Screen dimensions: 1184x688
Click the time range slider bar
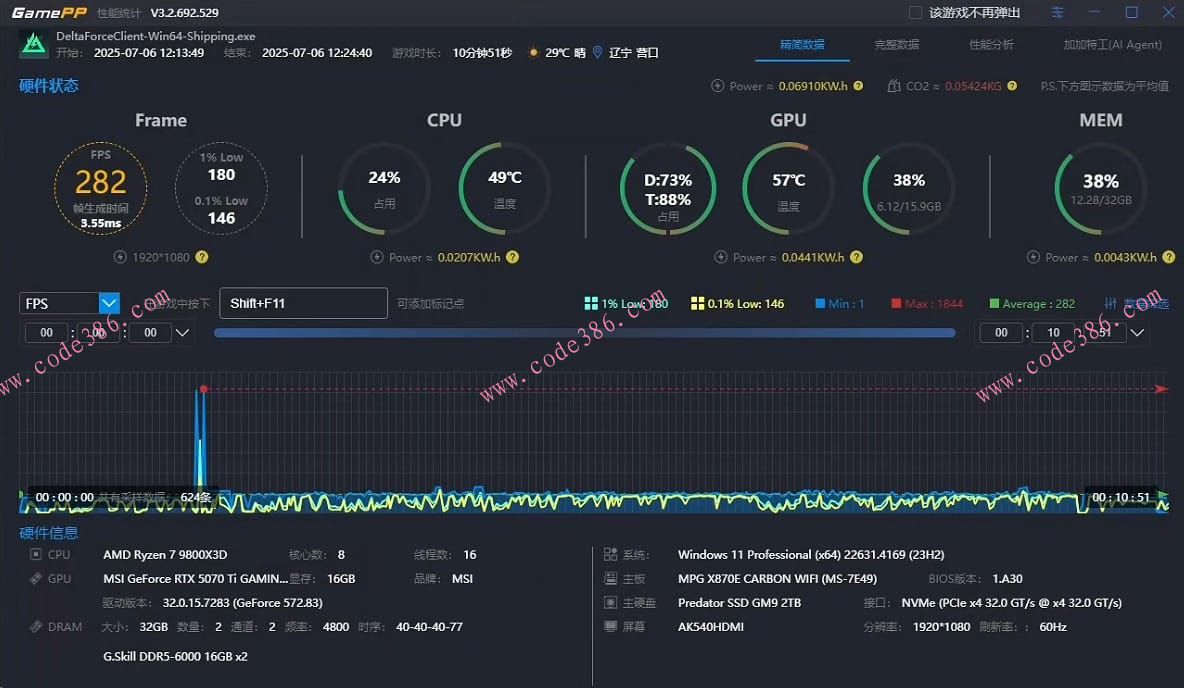pyautogui.click(x=584, y=333)
